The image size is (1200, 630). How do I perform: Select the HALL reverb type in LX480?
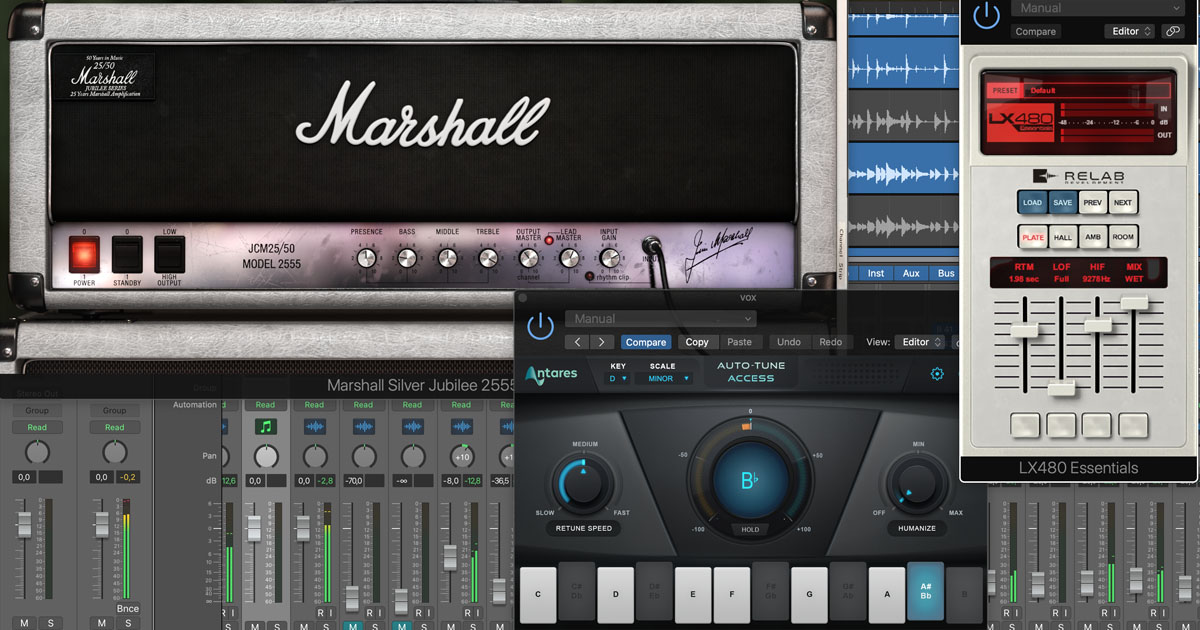[1062, 238]
